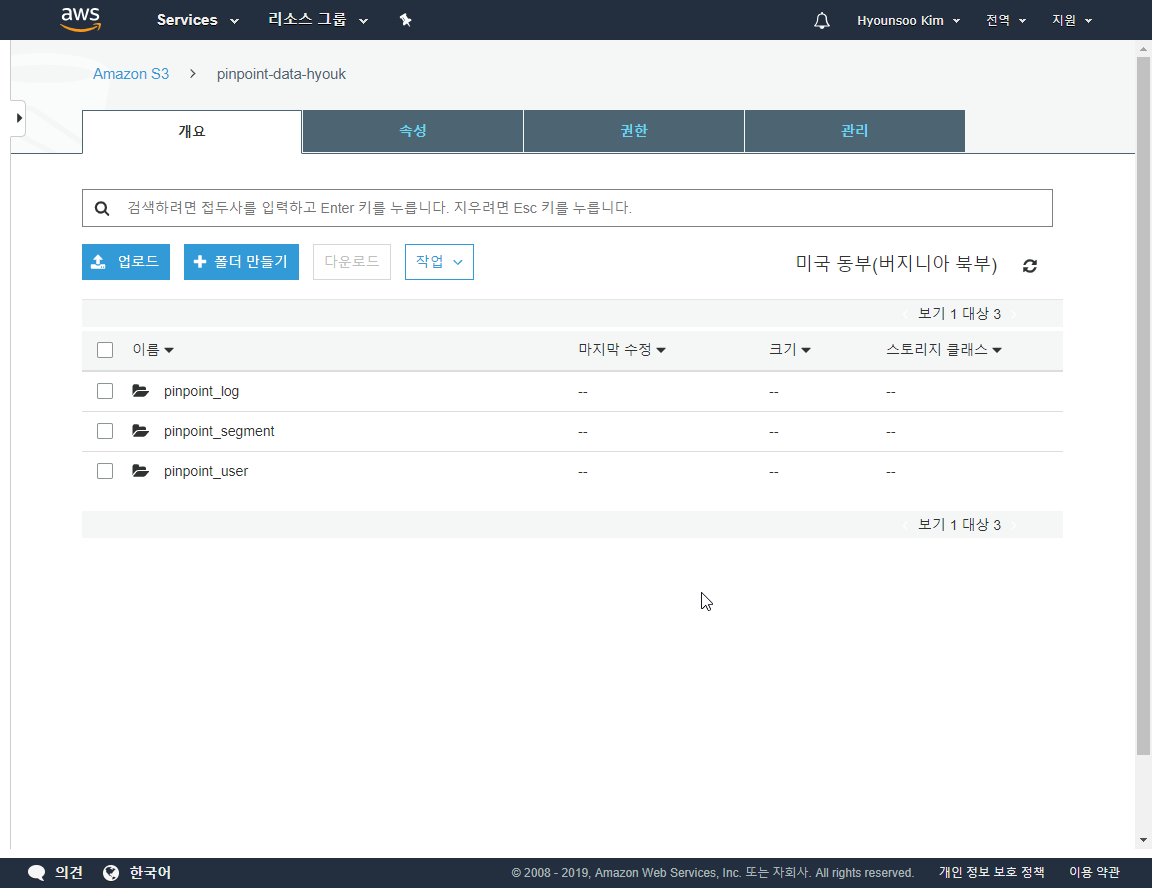
Task: Click the bottom 보기 1 대상 3 text
Action: pyautogui.click(x=960, y=524)
